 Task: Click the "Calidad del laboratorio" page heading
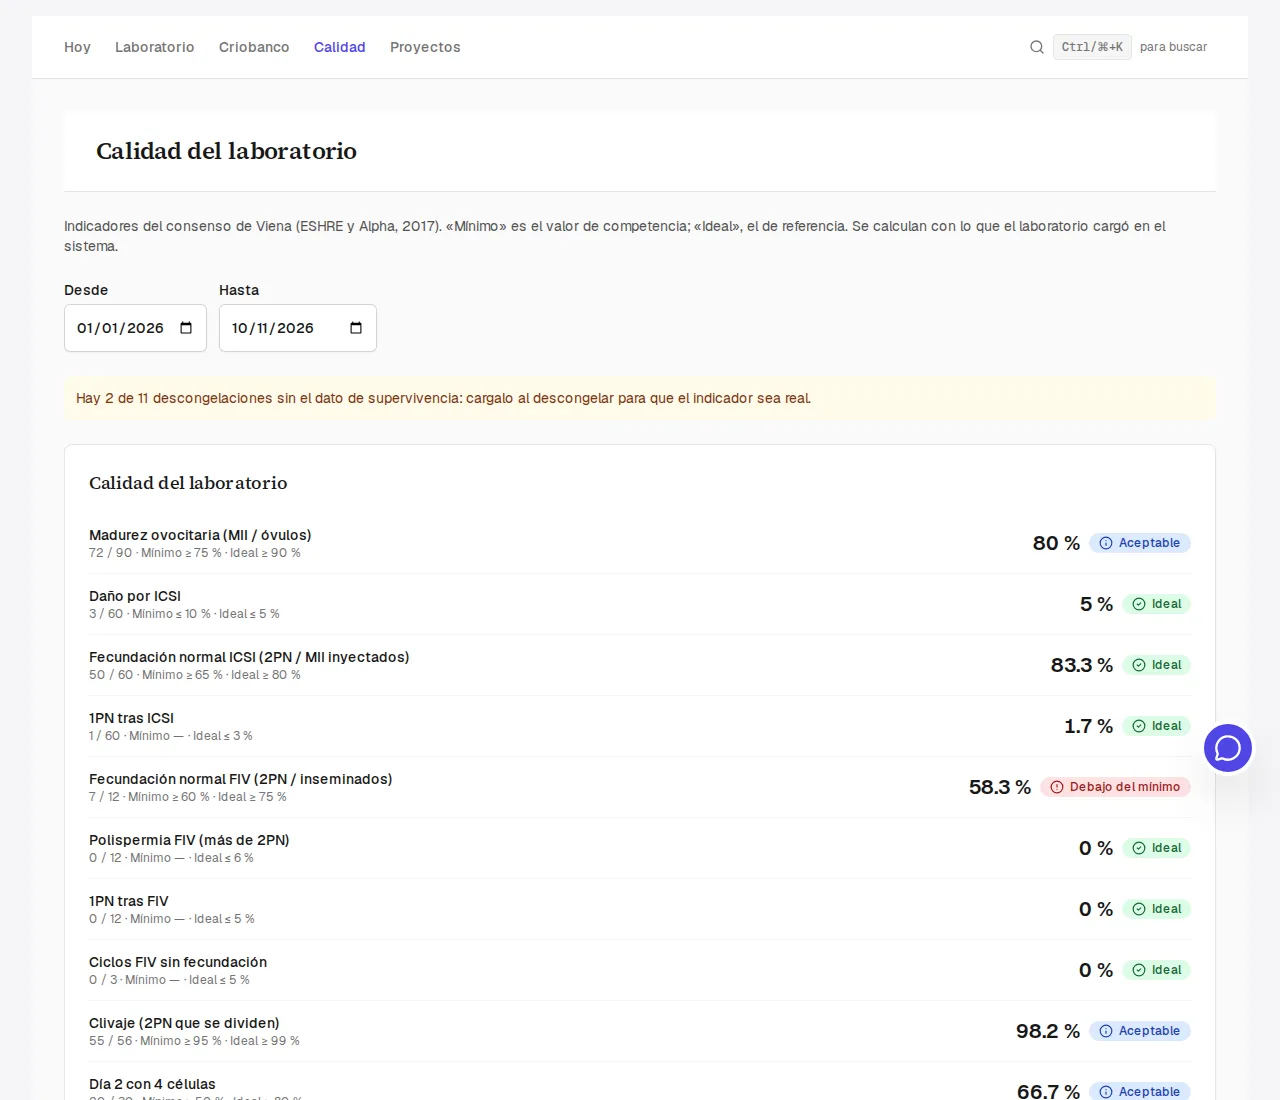click(x=226, y=151)
